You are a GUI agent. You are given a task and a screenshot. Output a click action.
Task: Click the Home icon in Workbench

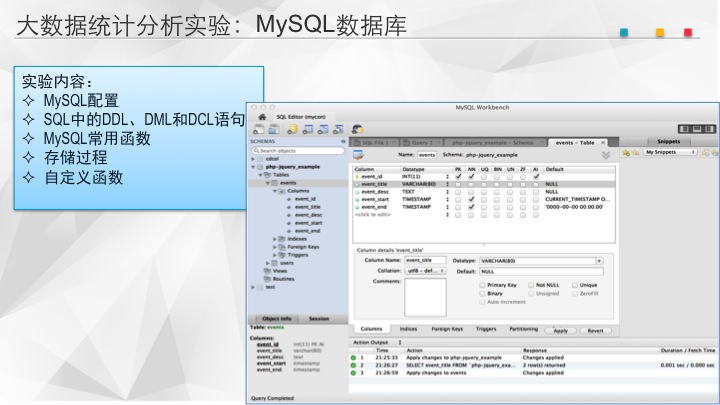tap(260, 115)
